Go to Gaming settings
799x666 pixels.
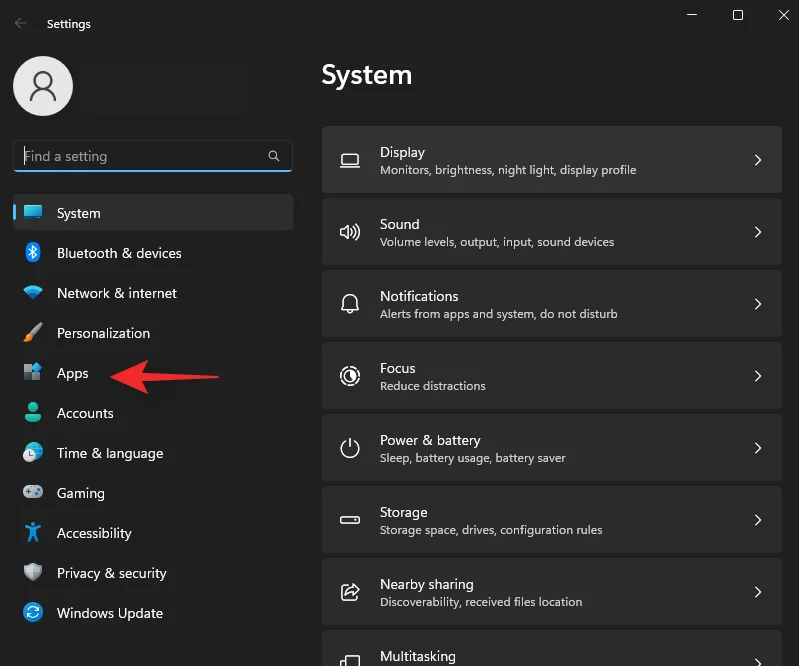(153, 493)
